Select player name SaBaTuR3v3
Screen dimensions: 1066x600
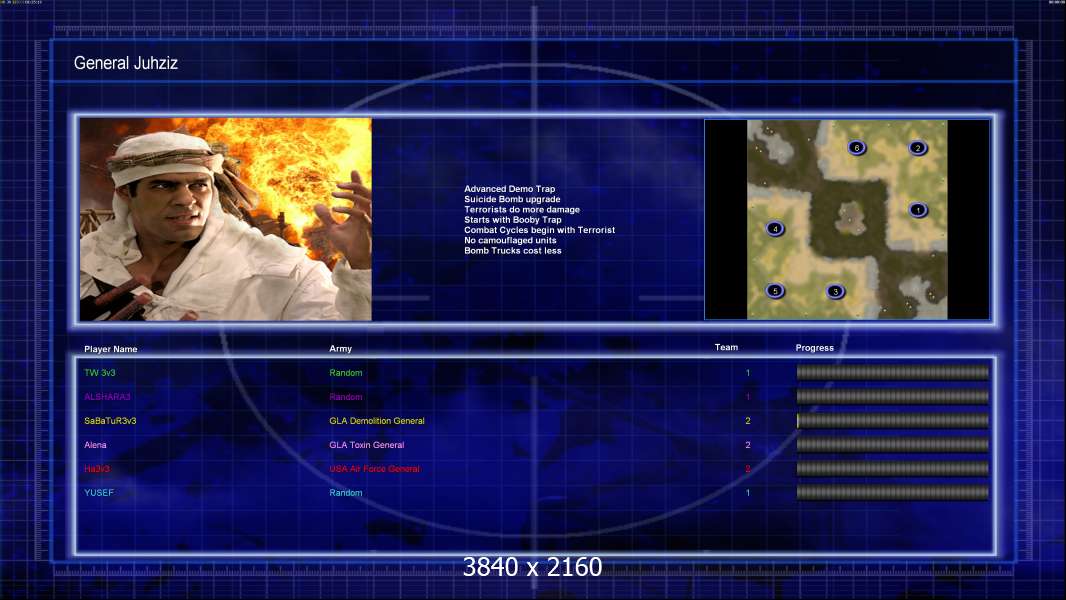click(x=110, y=421)
